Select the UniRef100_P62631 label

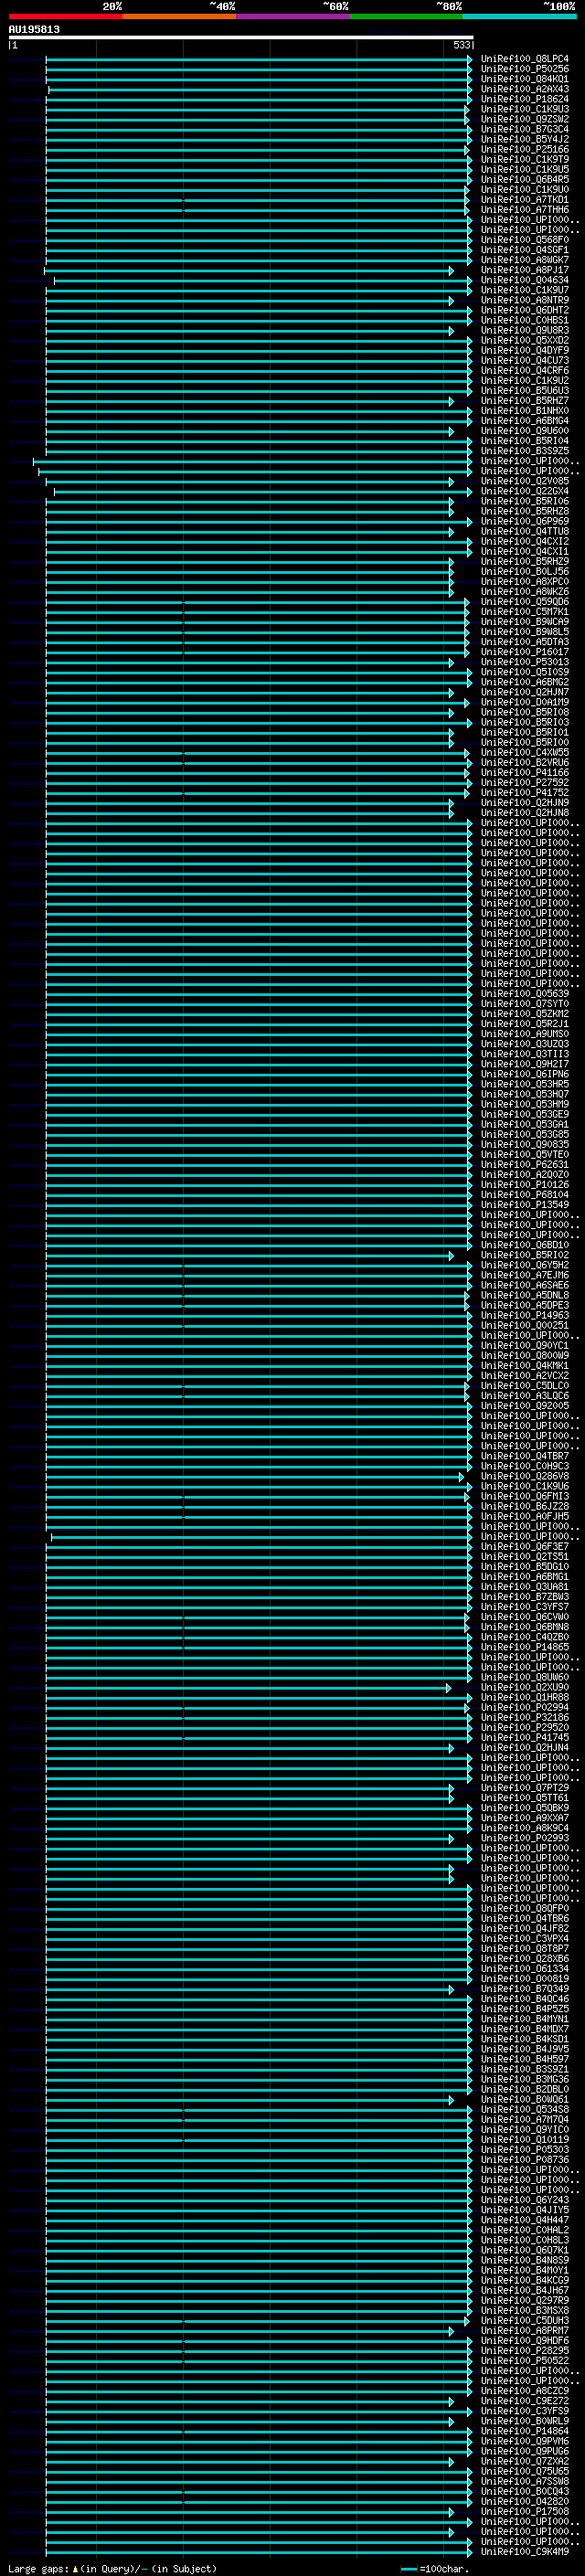[525, 1165]
